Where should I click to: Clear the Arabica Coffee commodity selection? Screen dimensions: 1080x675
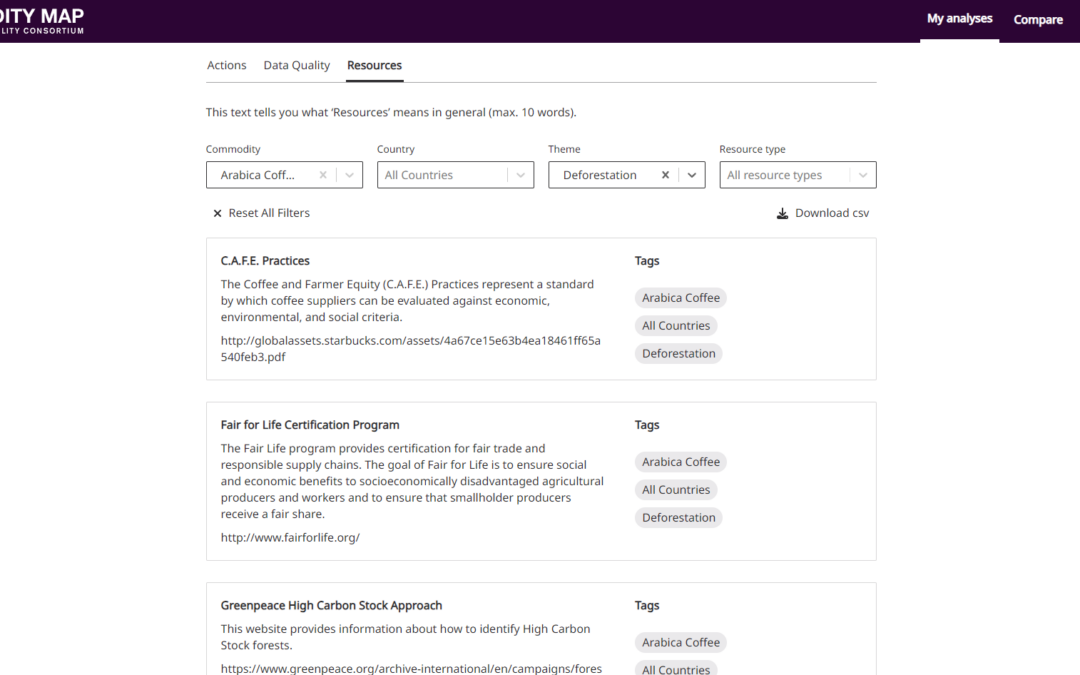click(322, 175)
